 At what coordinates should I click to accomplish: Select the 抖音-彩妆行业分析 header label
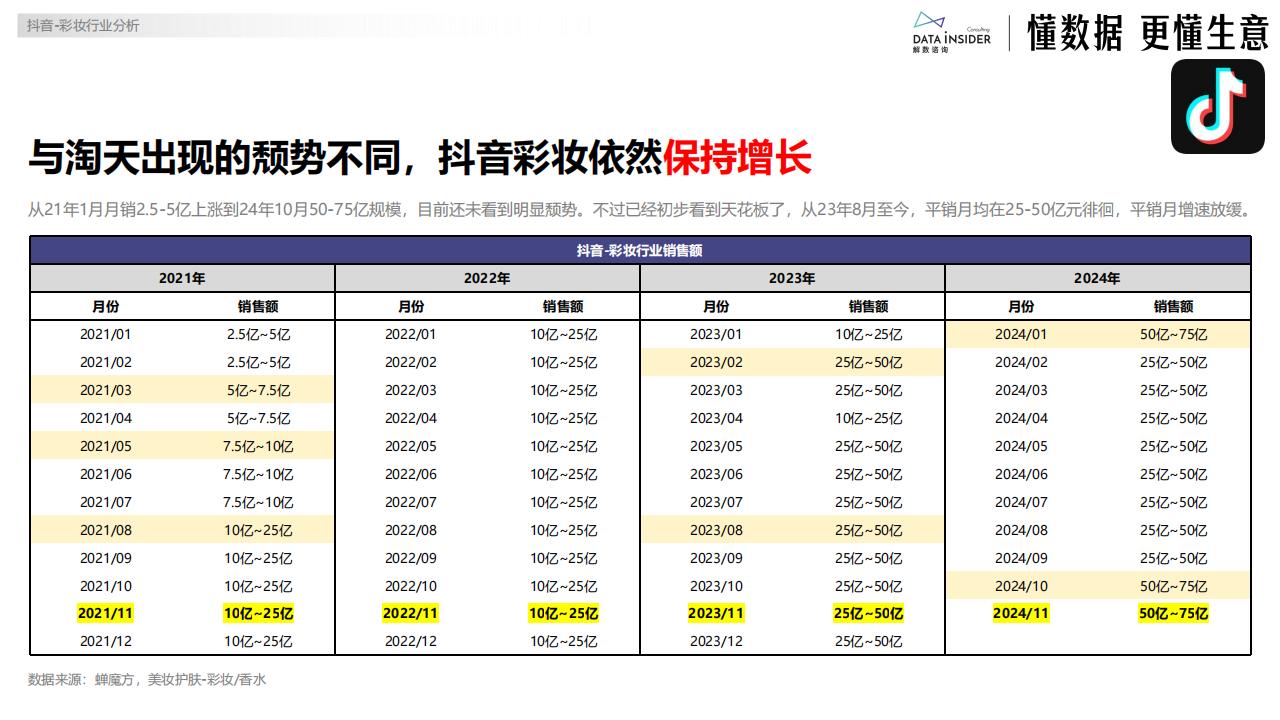[83, 26]
